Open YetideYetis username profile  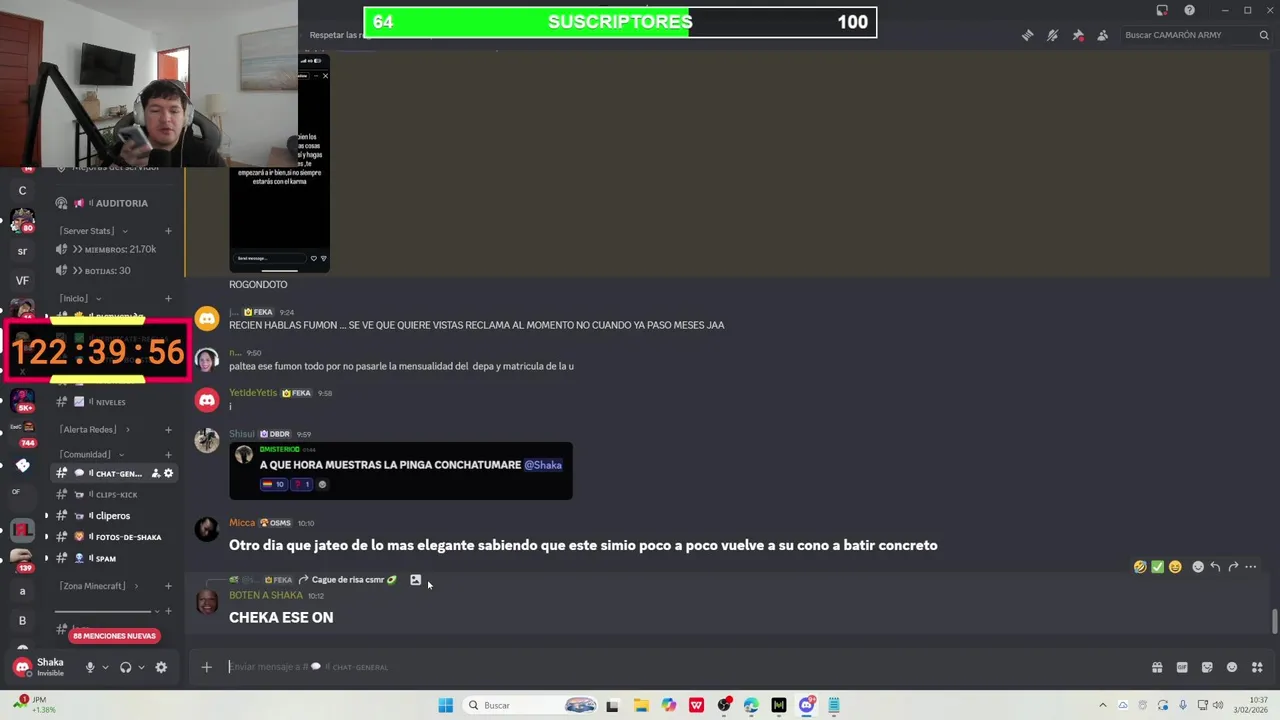pyautogui.click(x=253, y=393)
